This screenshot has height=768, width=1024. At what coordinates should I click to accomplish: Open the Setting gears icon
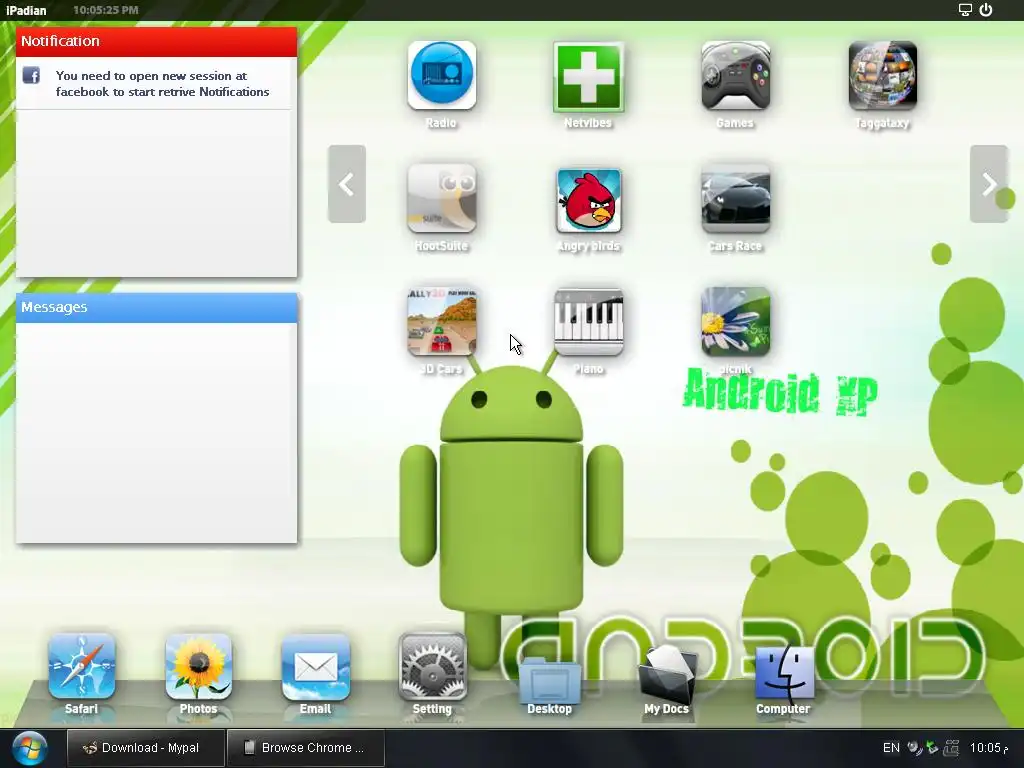432,667
